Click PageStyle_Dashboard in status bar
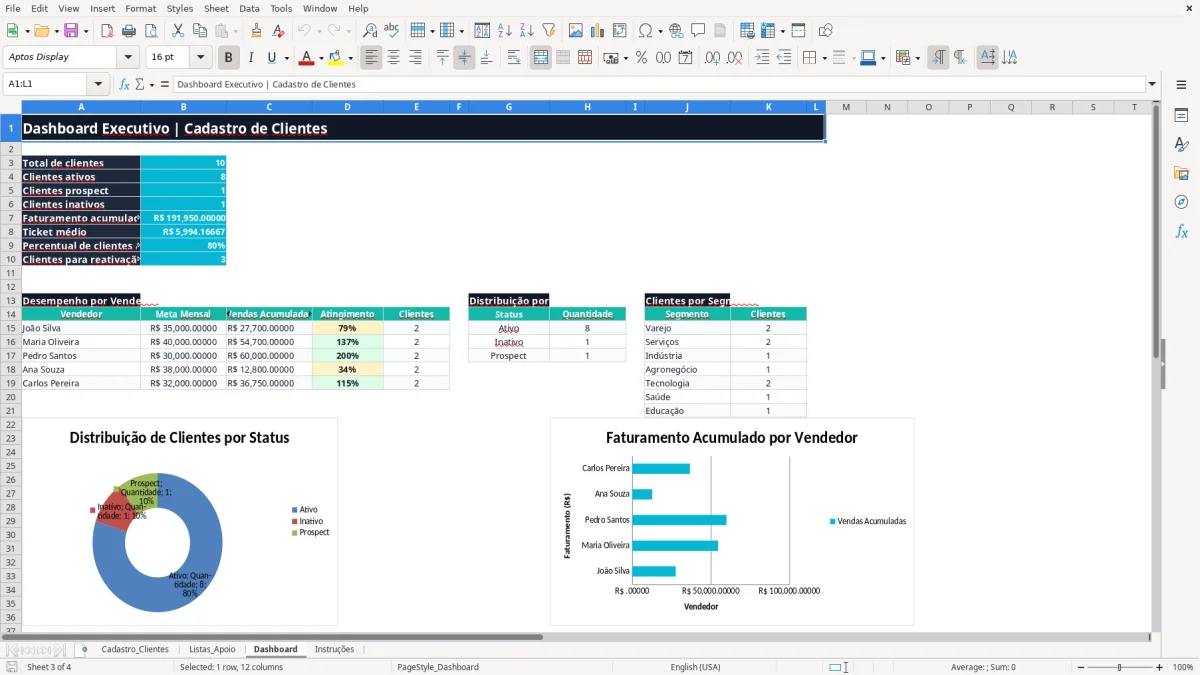Viewport: 1200px width, 675px height. click(438, 667)
